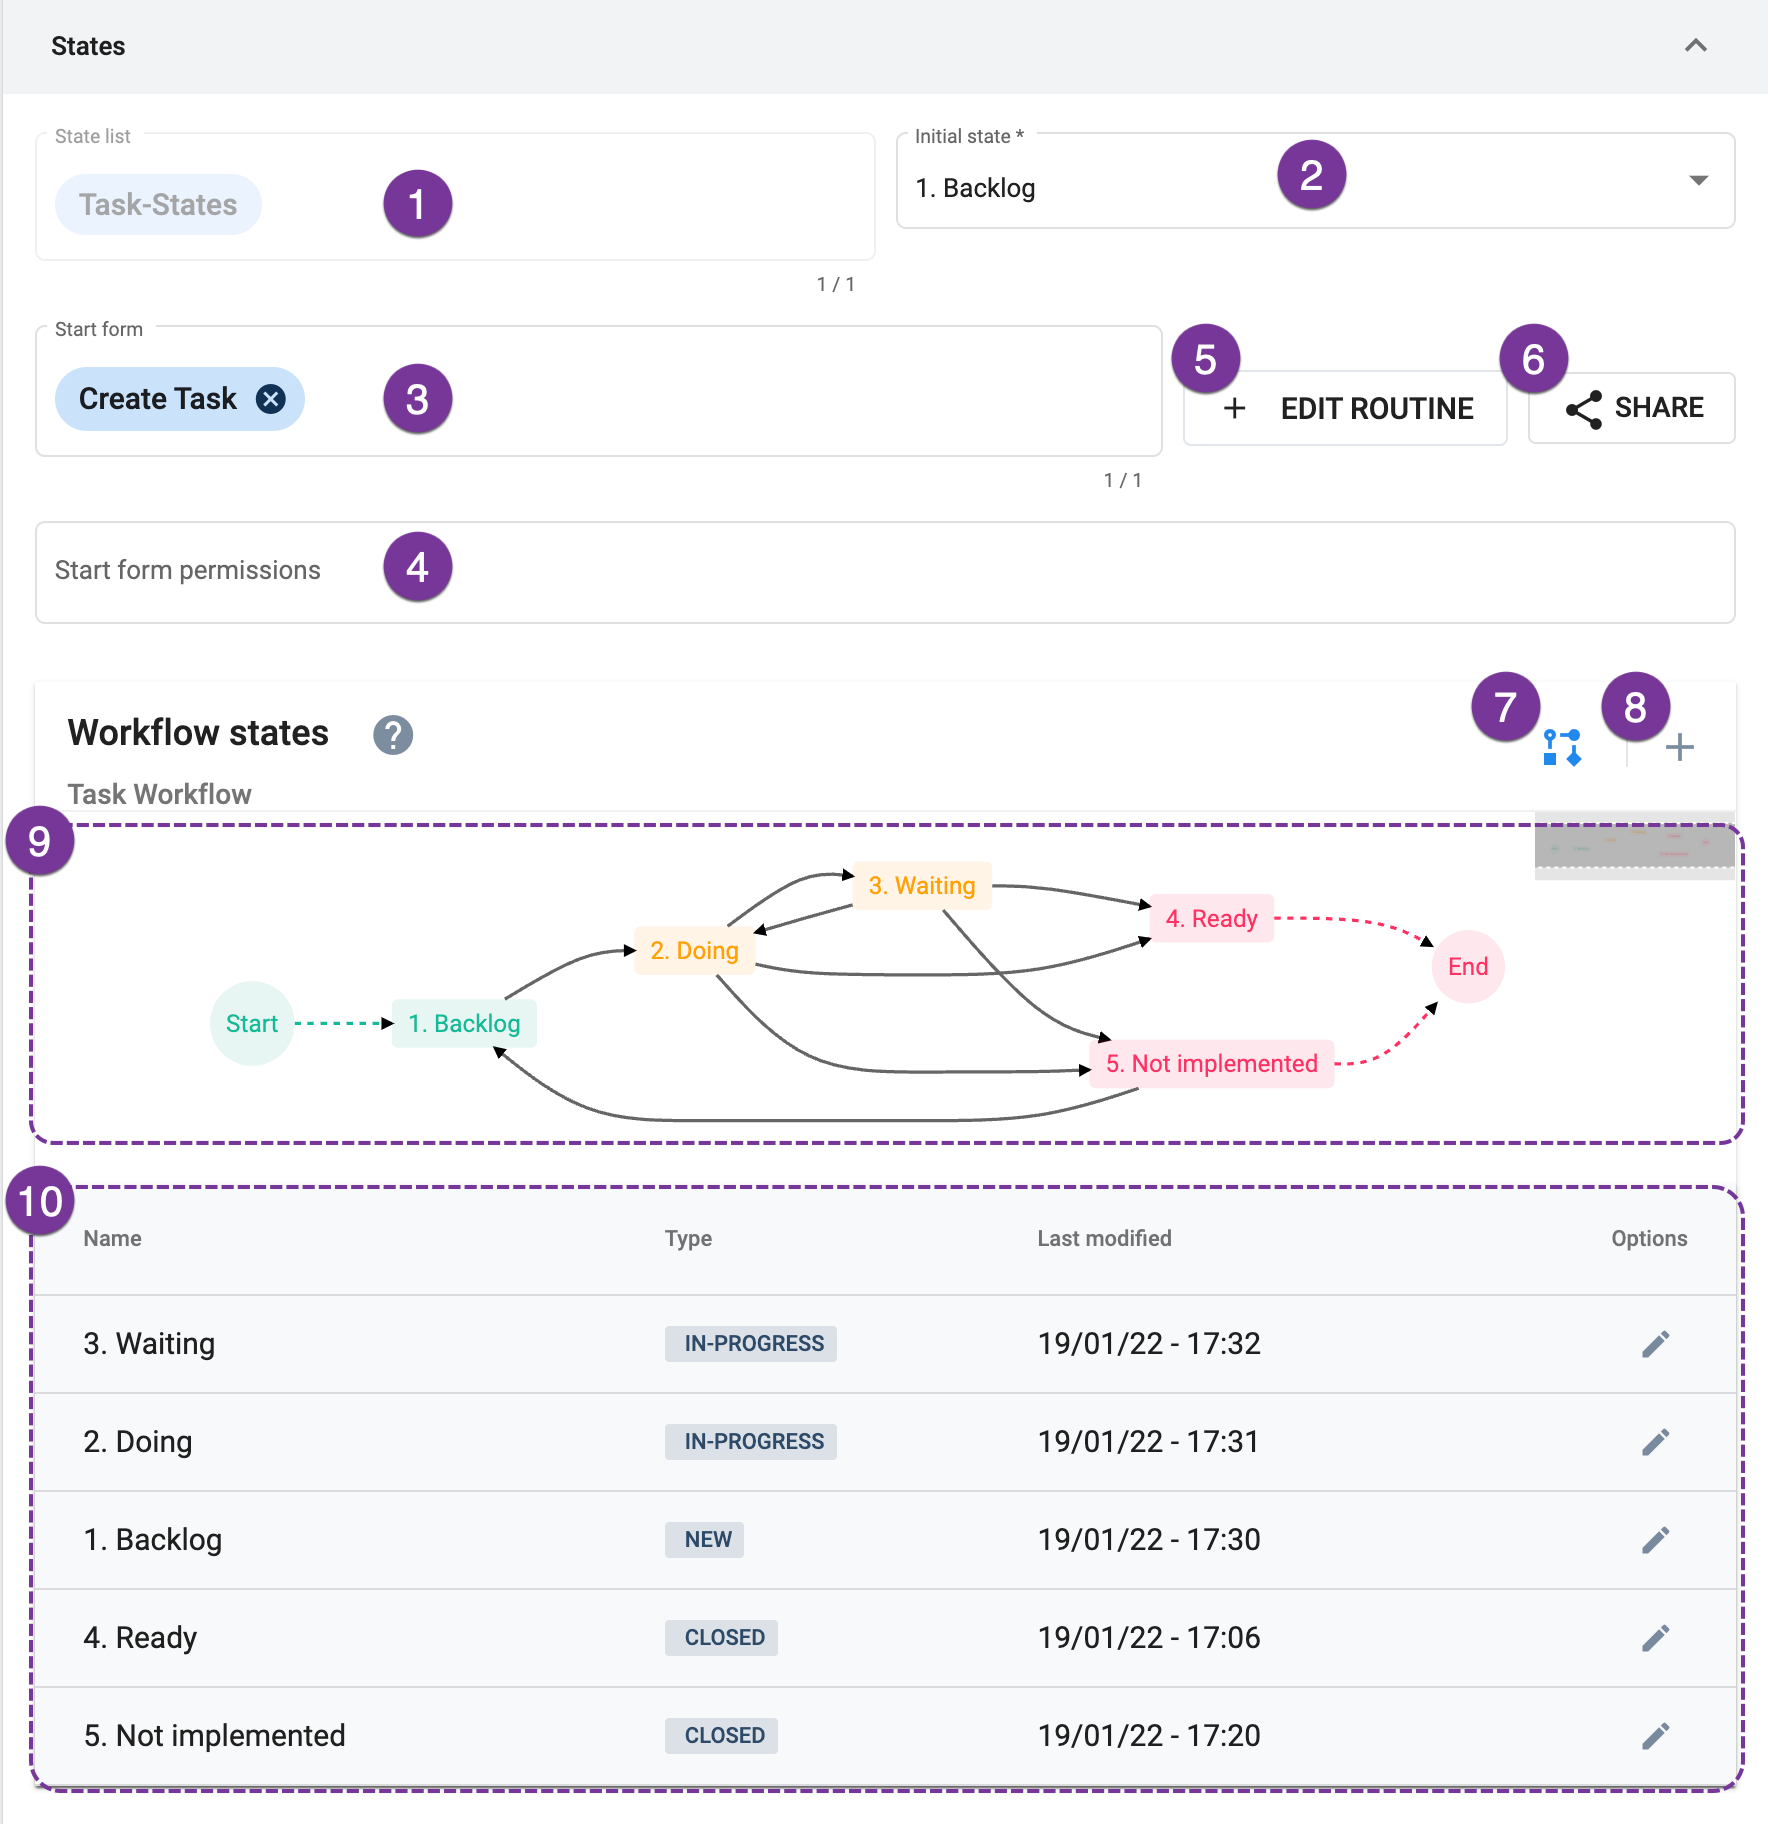
Task: Click the date 19/01/22 - 17:30
Action: pyautogui.click(x=1149, y=1540)
